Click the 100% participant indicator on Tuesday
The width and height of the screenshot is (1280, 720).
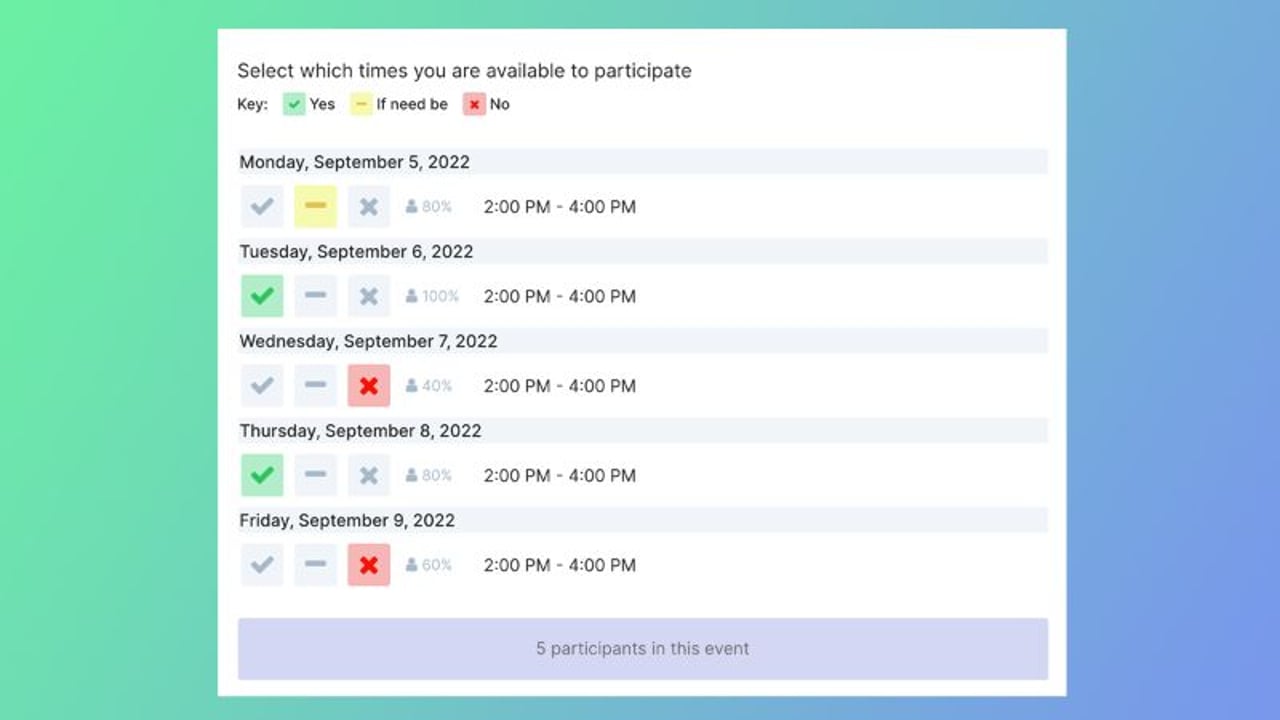coord(432,296)
